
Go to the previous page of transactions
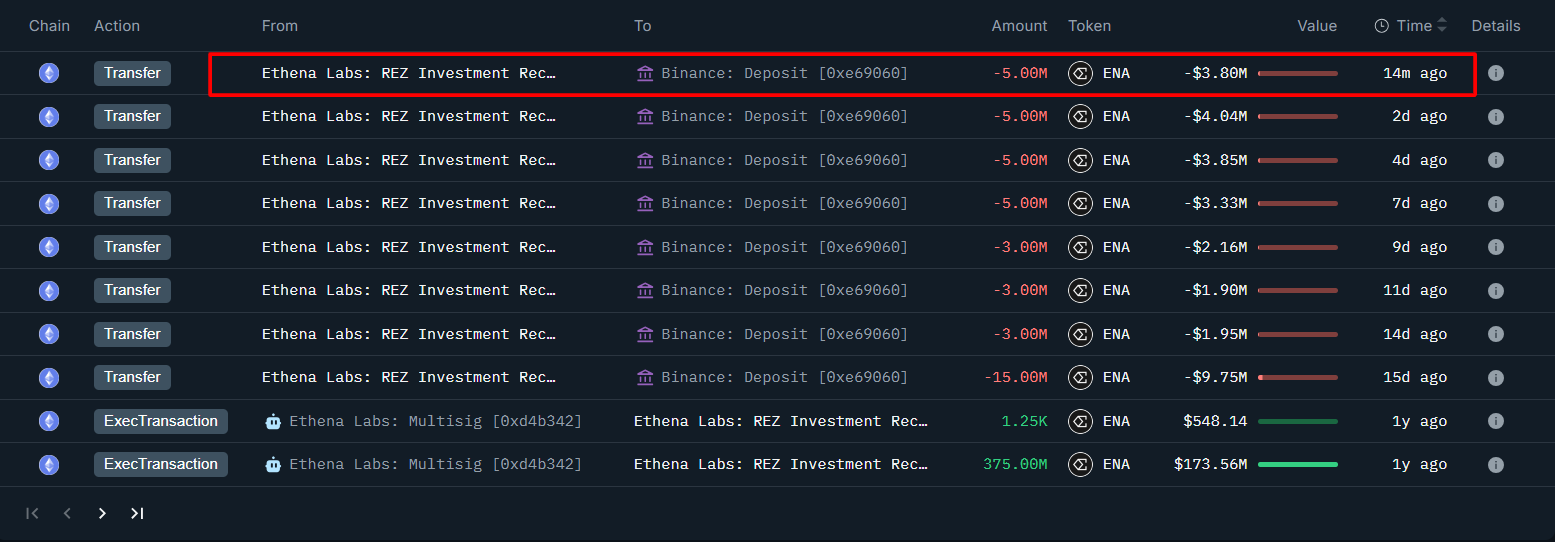[67, 513]
